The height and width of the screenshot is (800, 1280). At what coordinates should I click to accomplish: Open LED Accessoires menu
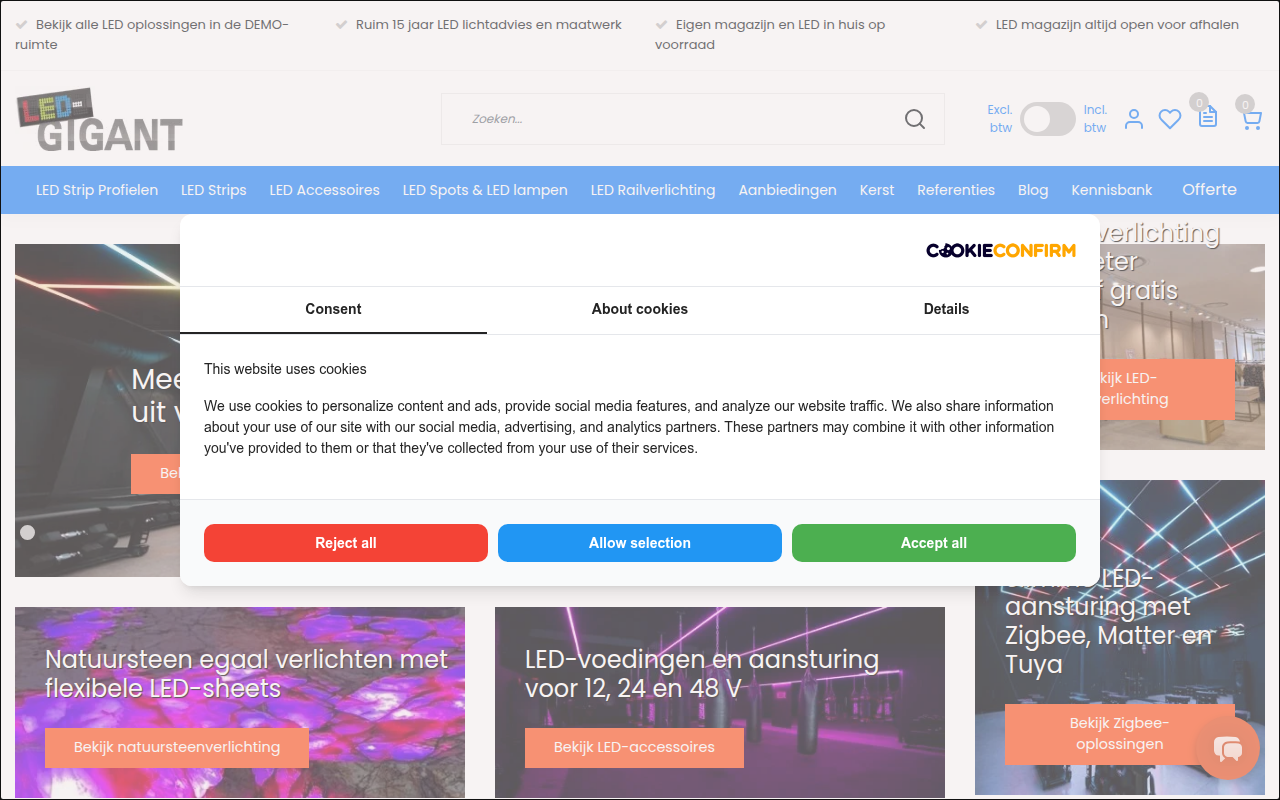pos(325,190)
